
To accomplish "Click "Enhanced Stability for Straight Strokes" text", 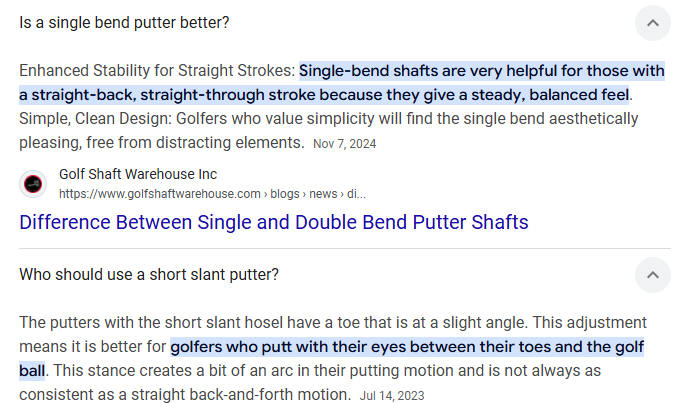I will (156, 71).
